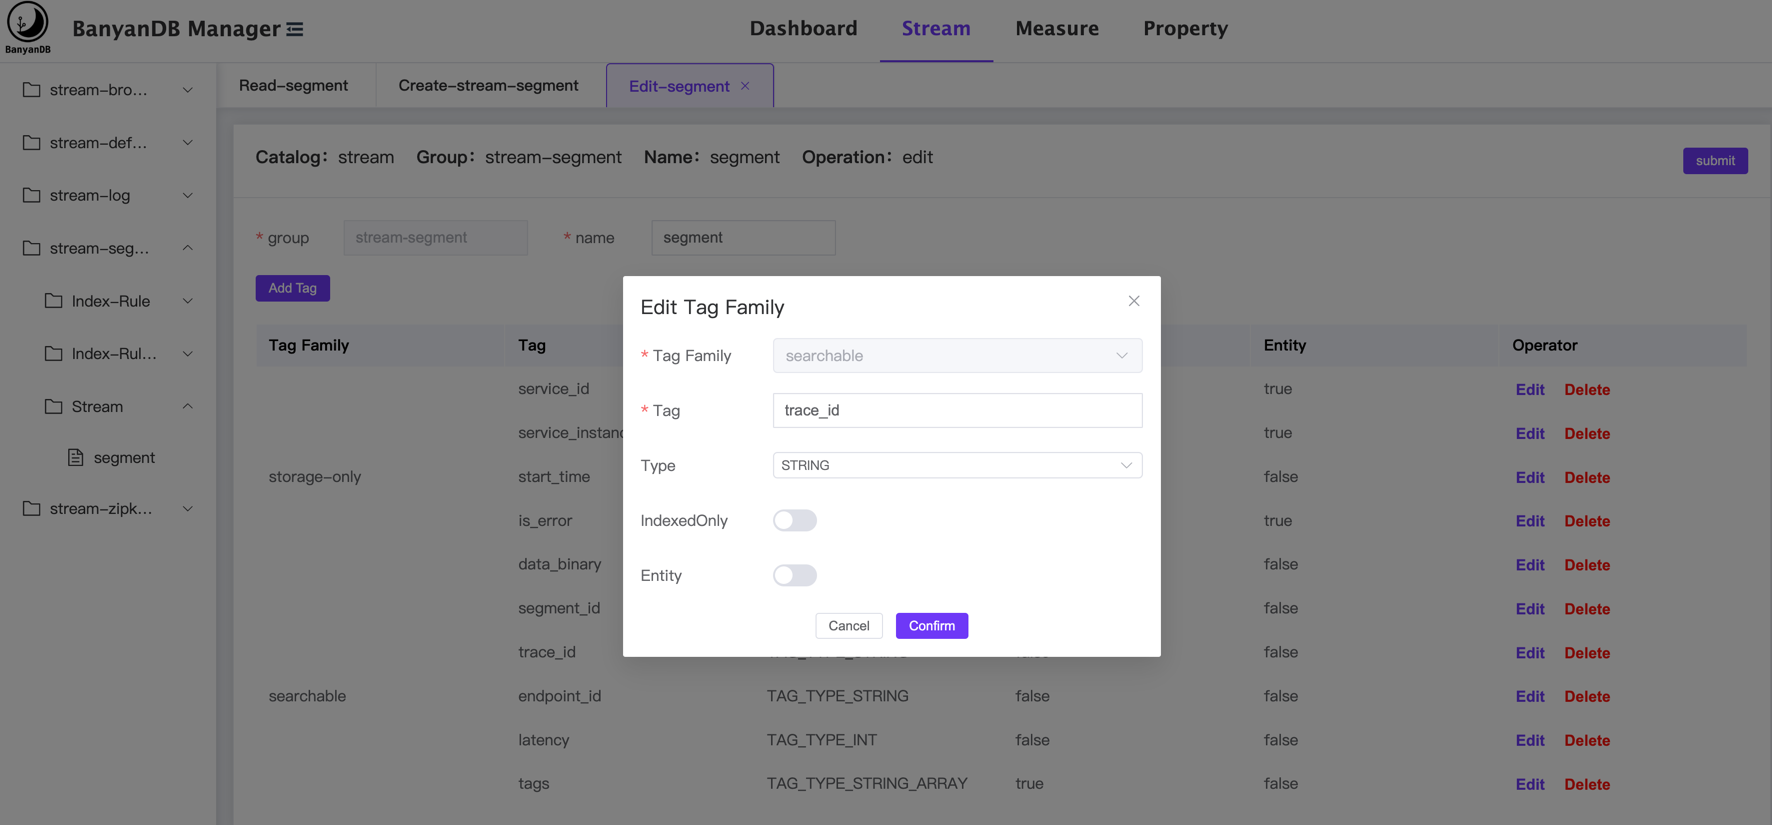Expand the stream-bro group chevron
Screen dimensions: 1772x825
[x=187, y=90]
